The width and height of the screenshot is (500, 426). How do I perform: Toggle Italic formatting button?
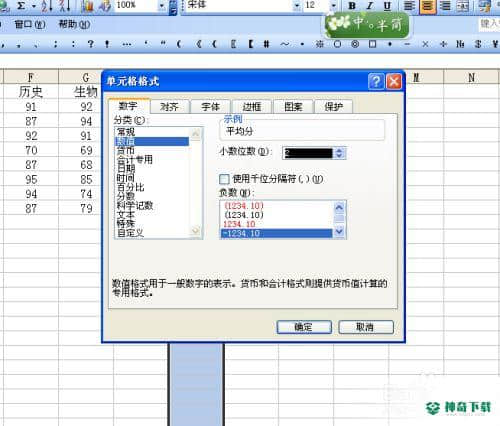point(369,6)
